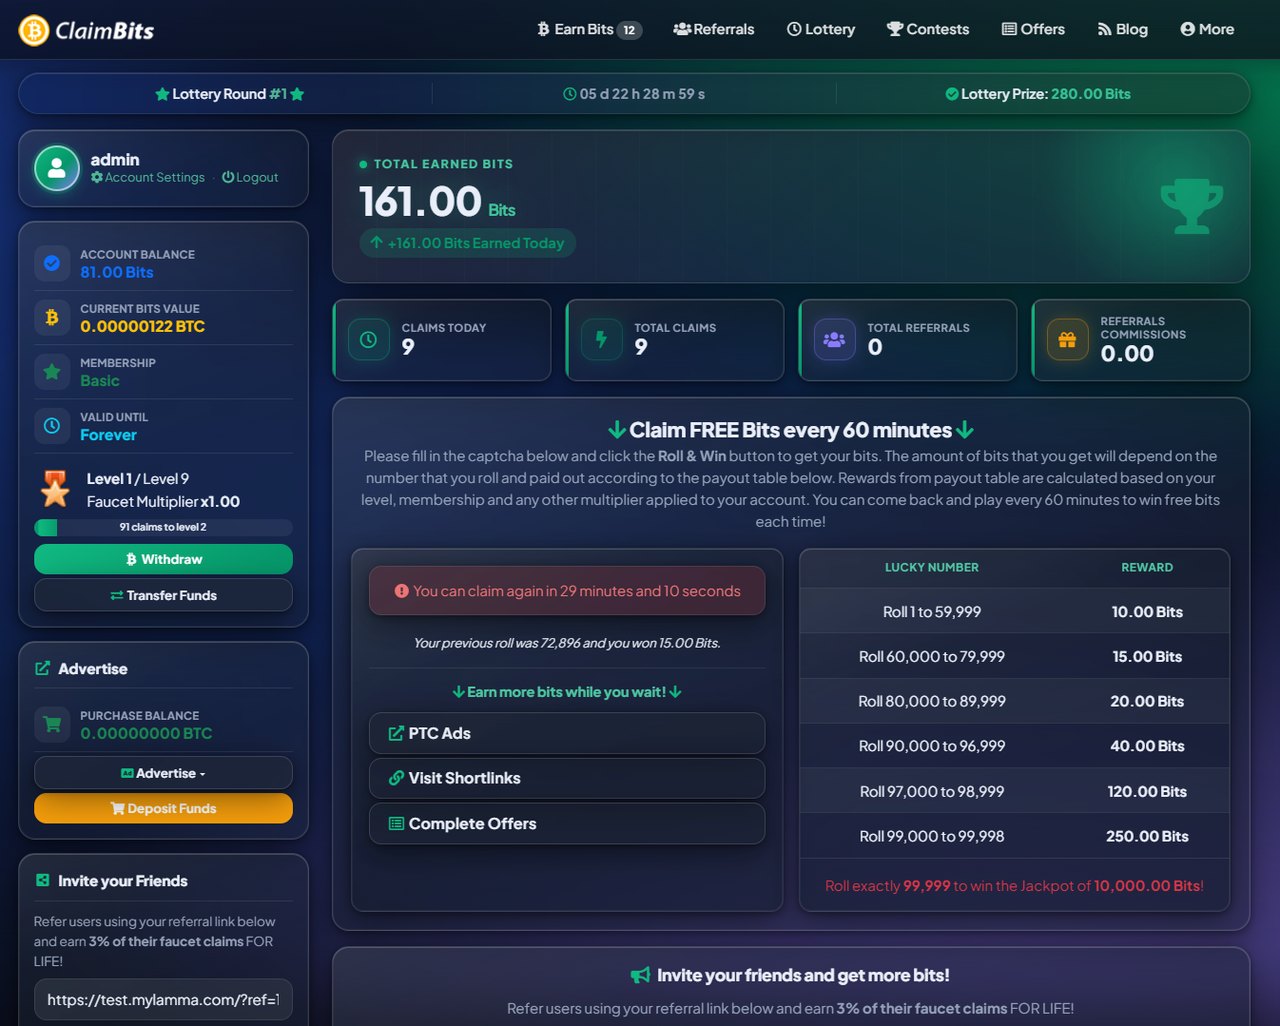Click the Reward column header
The width and height of the screenshot is (1280, 1026).
click(x=1147, y=567)
